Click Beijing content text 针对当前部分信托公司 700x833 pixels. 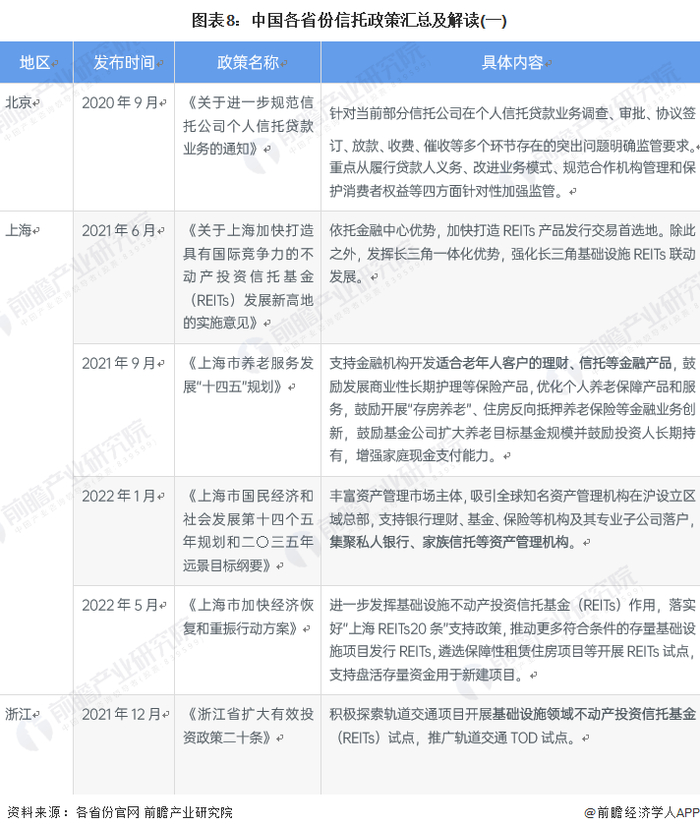point(513,152)
